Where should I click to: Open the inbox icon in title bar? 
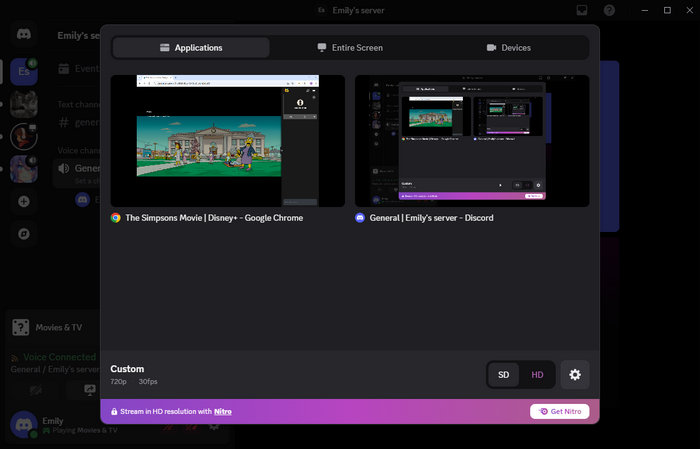[582, 10]
